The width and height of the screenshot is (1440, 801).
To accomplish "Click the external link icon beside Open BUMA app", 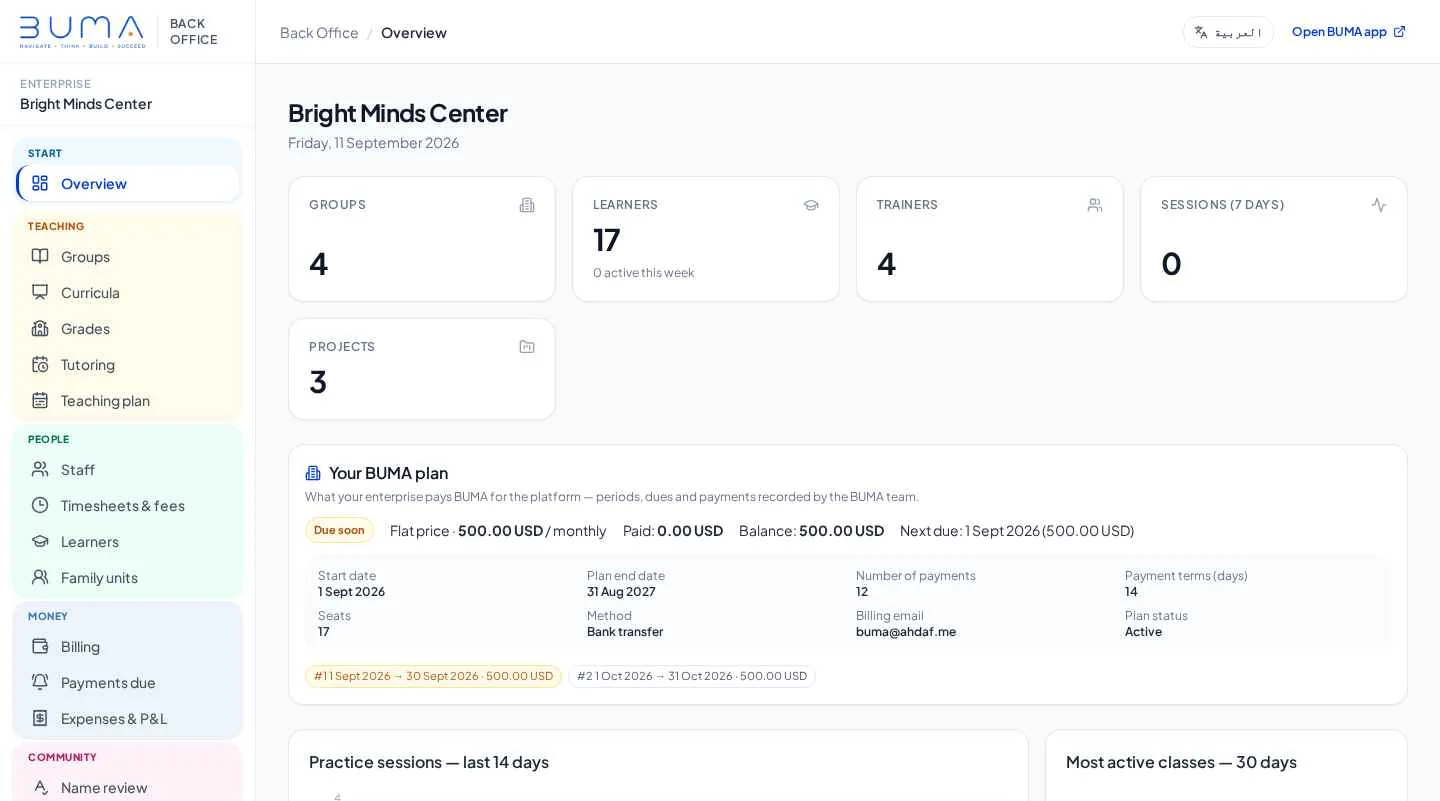I will 1400,31.
